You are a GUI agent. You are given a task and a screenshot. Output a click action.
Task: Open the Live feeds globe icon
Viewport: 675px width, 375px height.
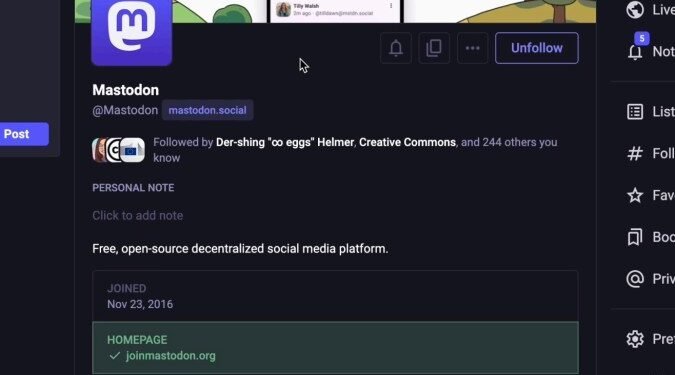click(x=635, y=9)
